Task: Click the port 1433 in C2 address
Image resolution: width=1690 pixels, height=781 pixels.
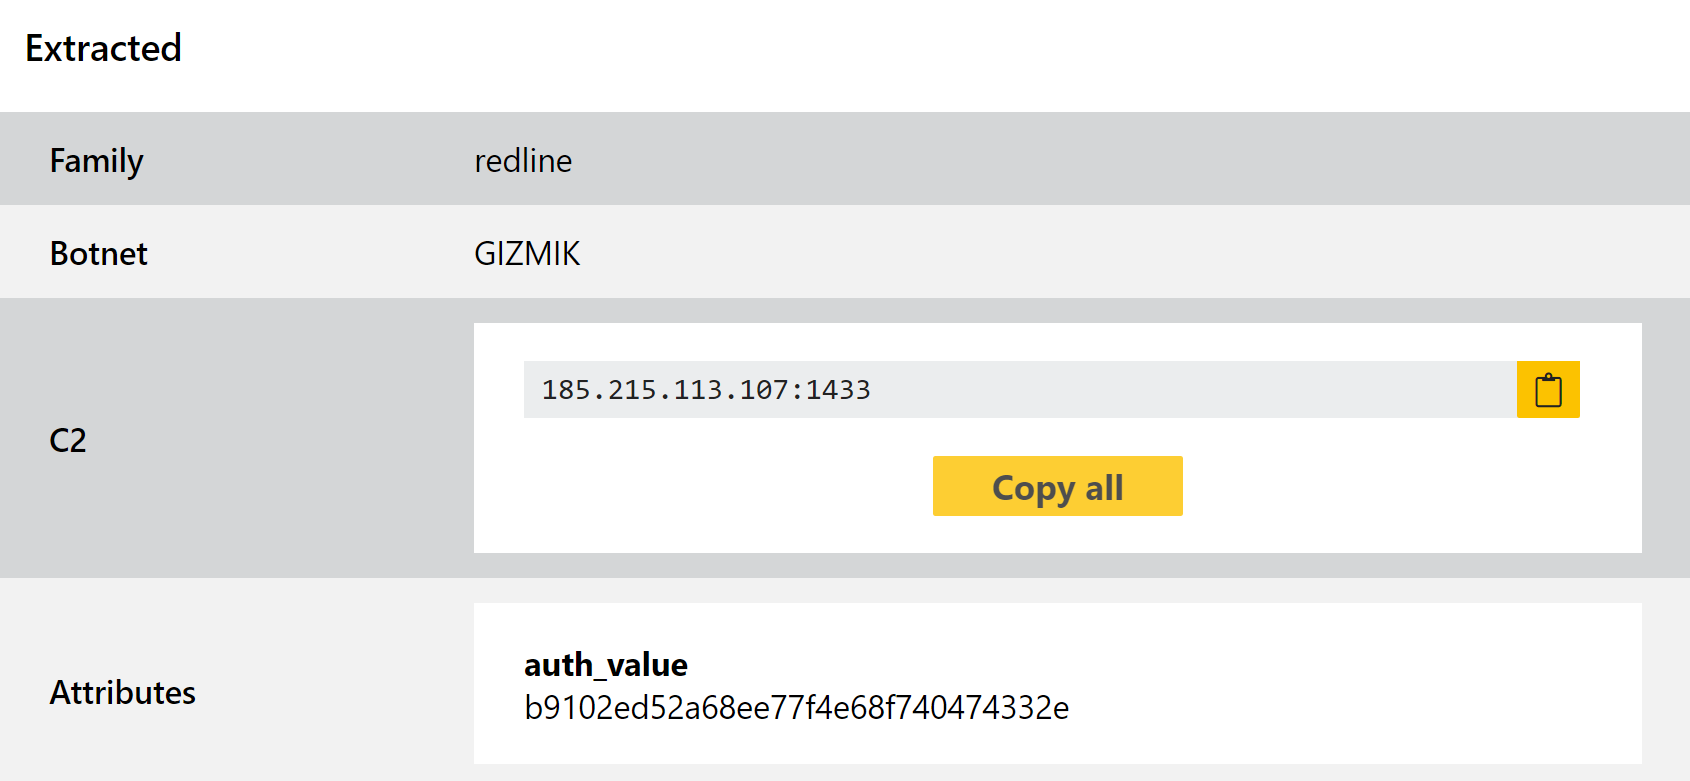Action: [x=838, y=390]
